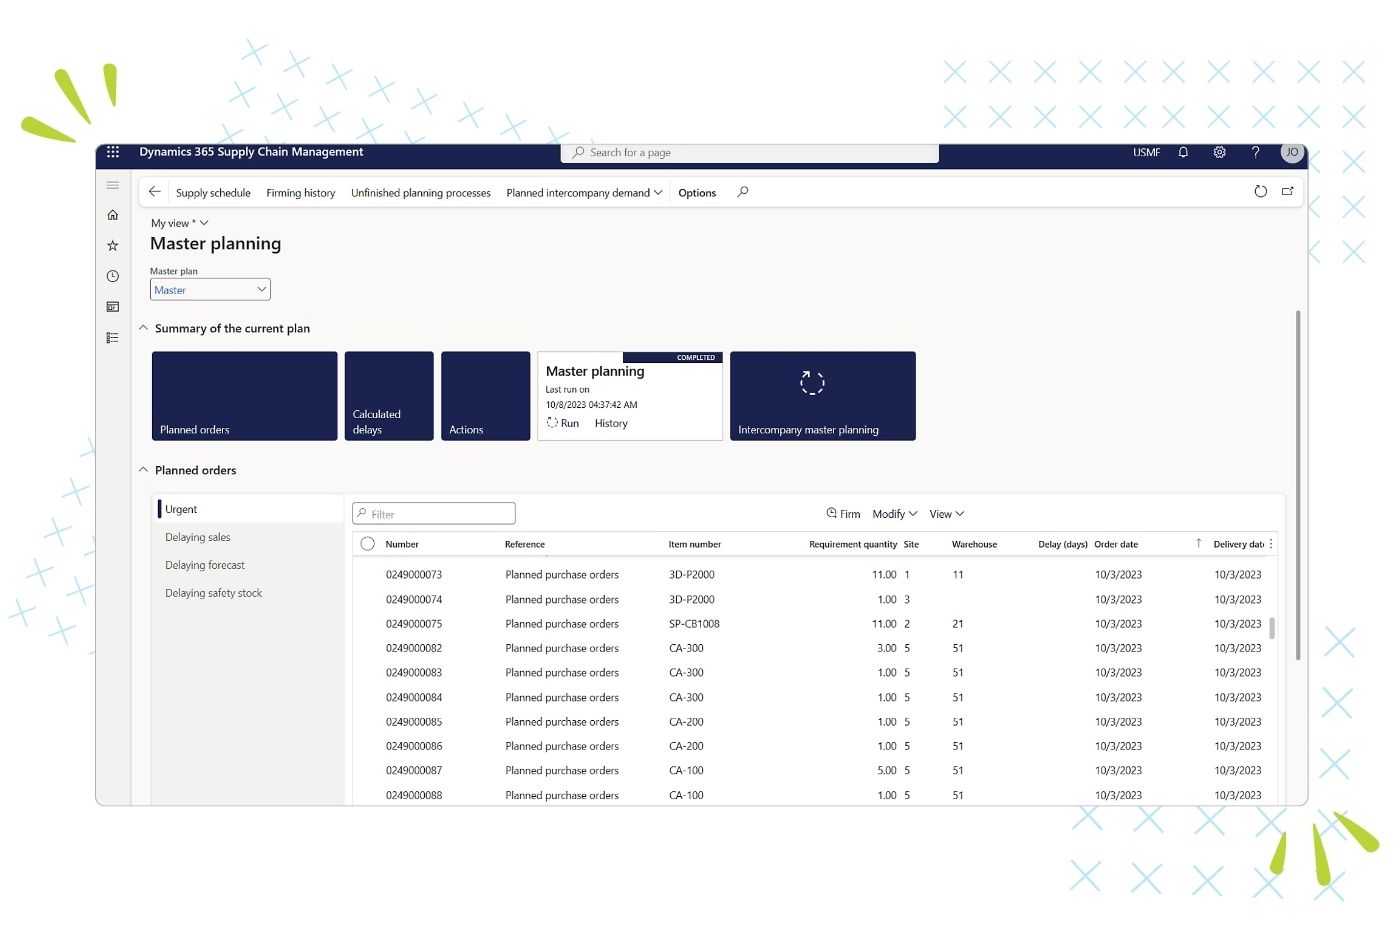This screenshot has height=950, width=1400.
Task: Open the Options tab
Action: point(697,193)
